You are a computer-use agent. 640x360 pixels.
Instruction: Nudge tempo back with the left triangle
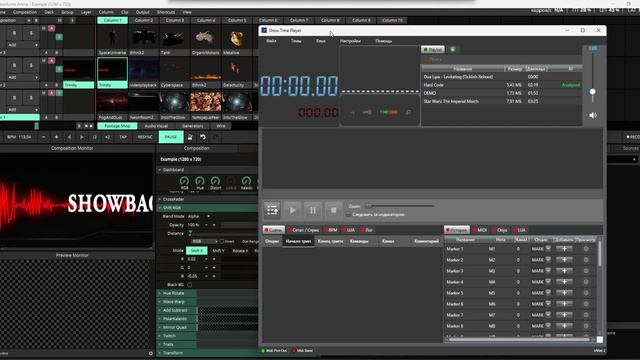69,137
